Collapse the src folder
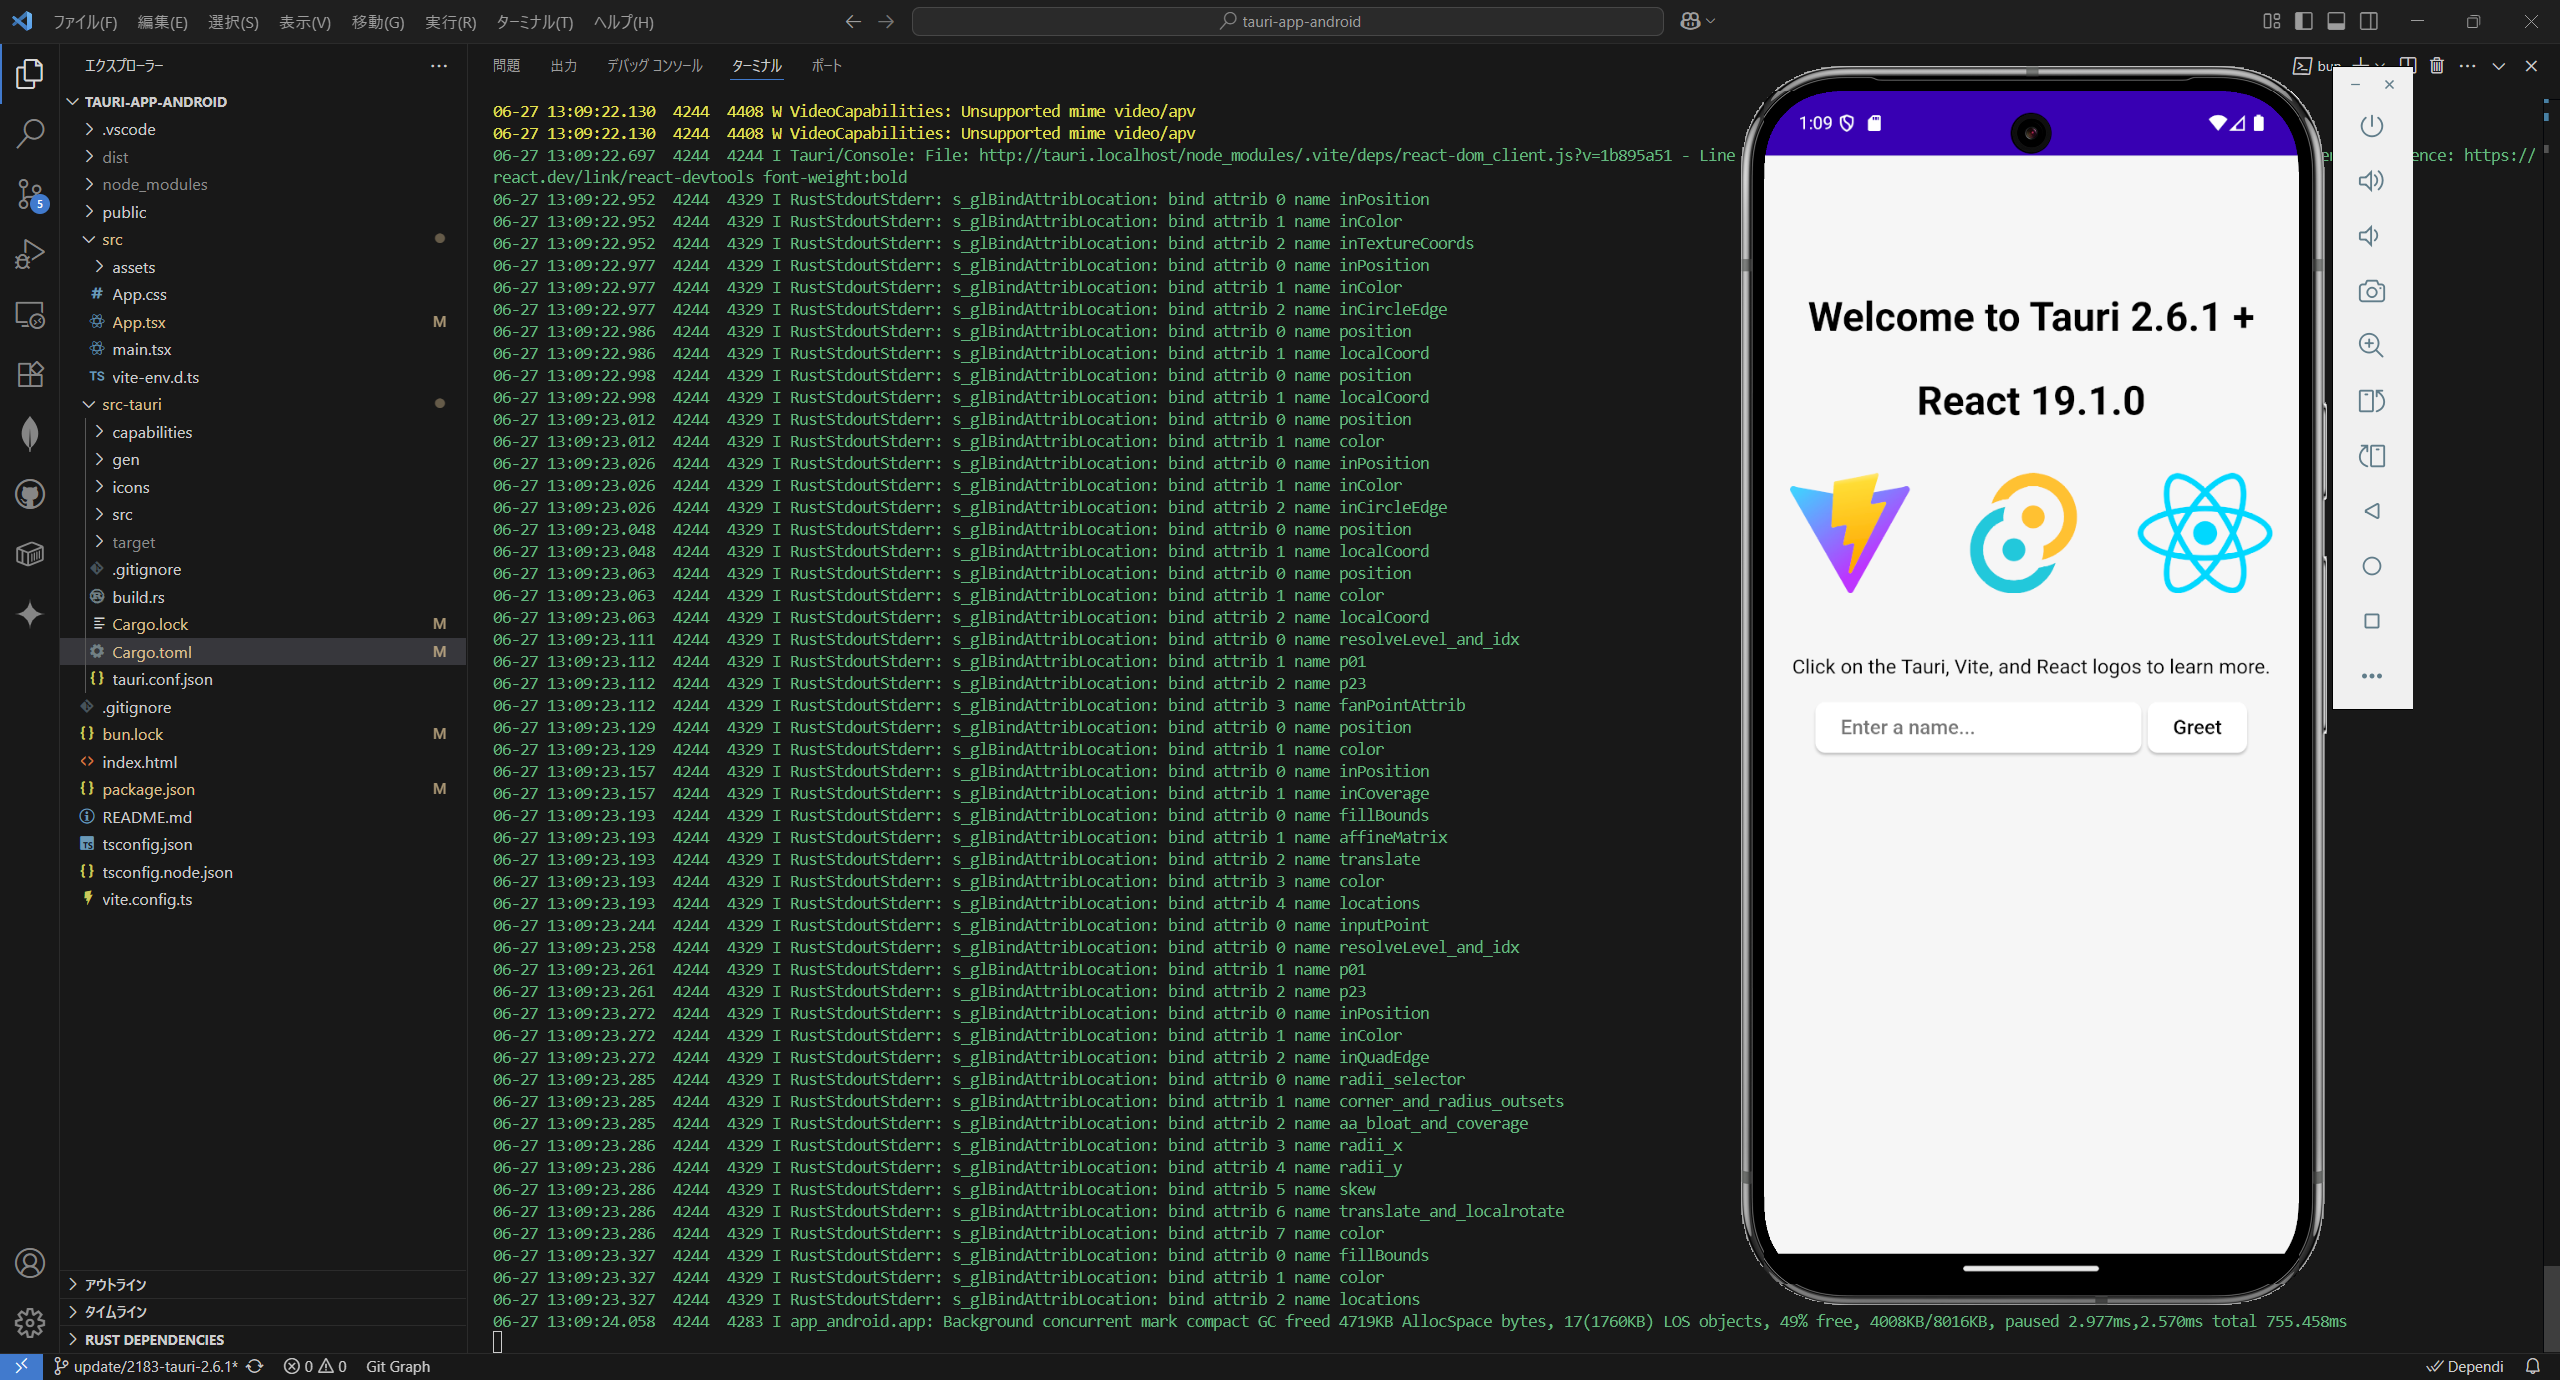Screen dimensions: 2560x1380 tap(112, 239)
